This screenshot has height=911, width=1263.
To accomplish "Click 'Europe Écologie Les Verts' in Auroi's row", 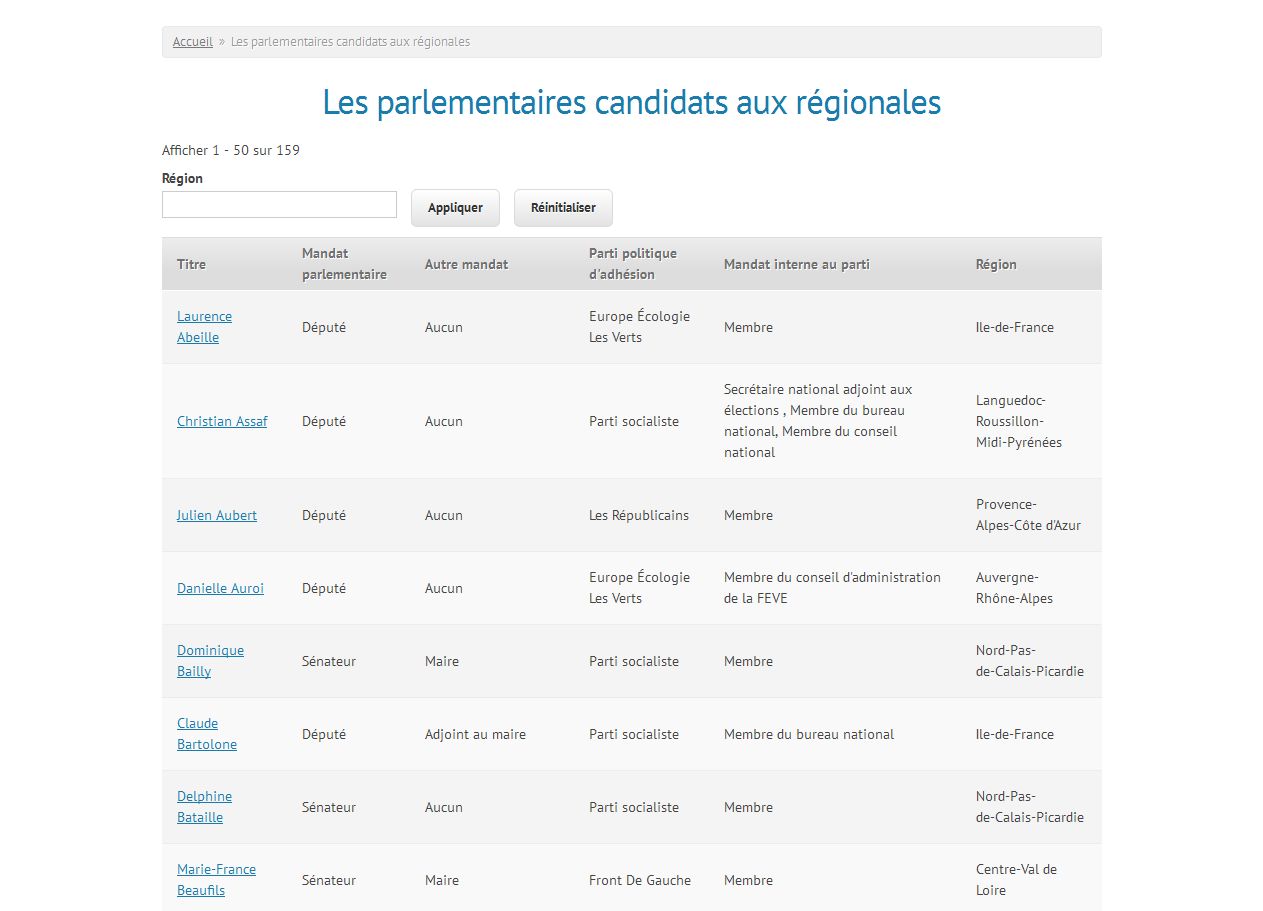I will pos(639,588).
